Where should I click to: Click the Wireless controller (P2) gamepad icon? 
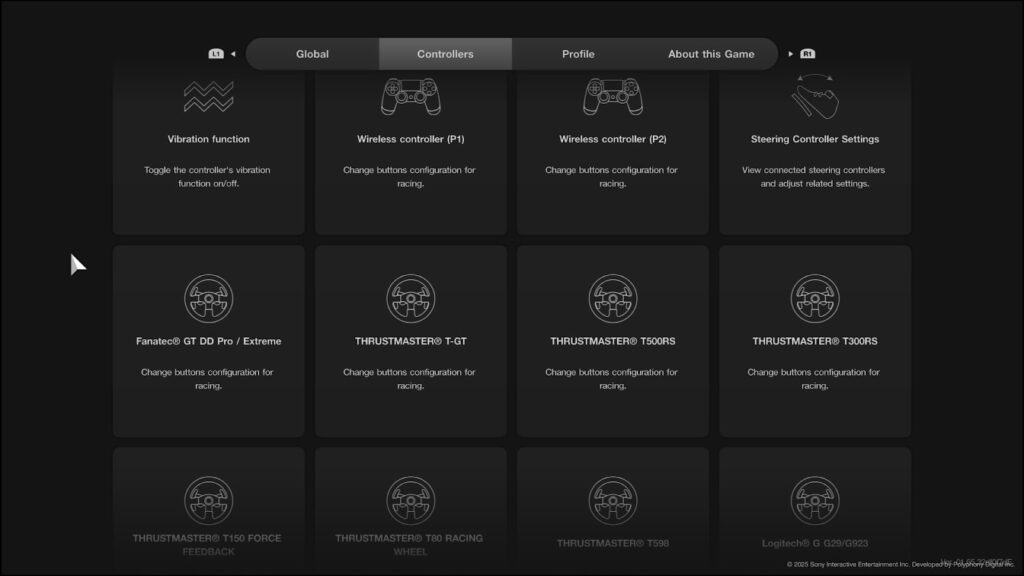(612, 97)
